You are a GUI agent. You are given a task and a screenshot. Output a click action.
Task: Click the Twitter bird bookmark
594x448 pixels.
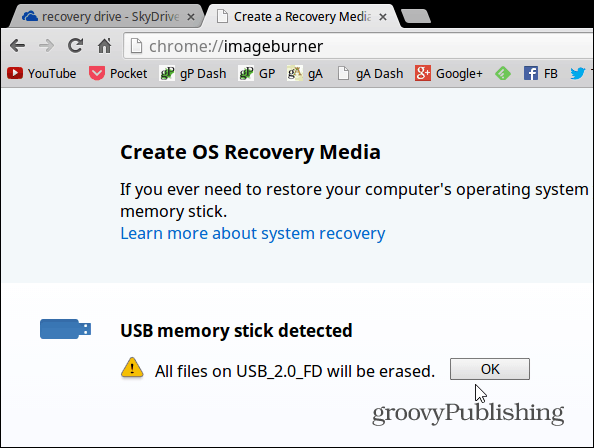[x=578, y=73]
